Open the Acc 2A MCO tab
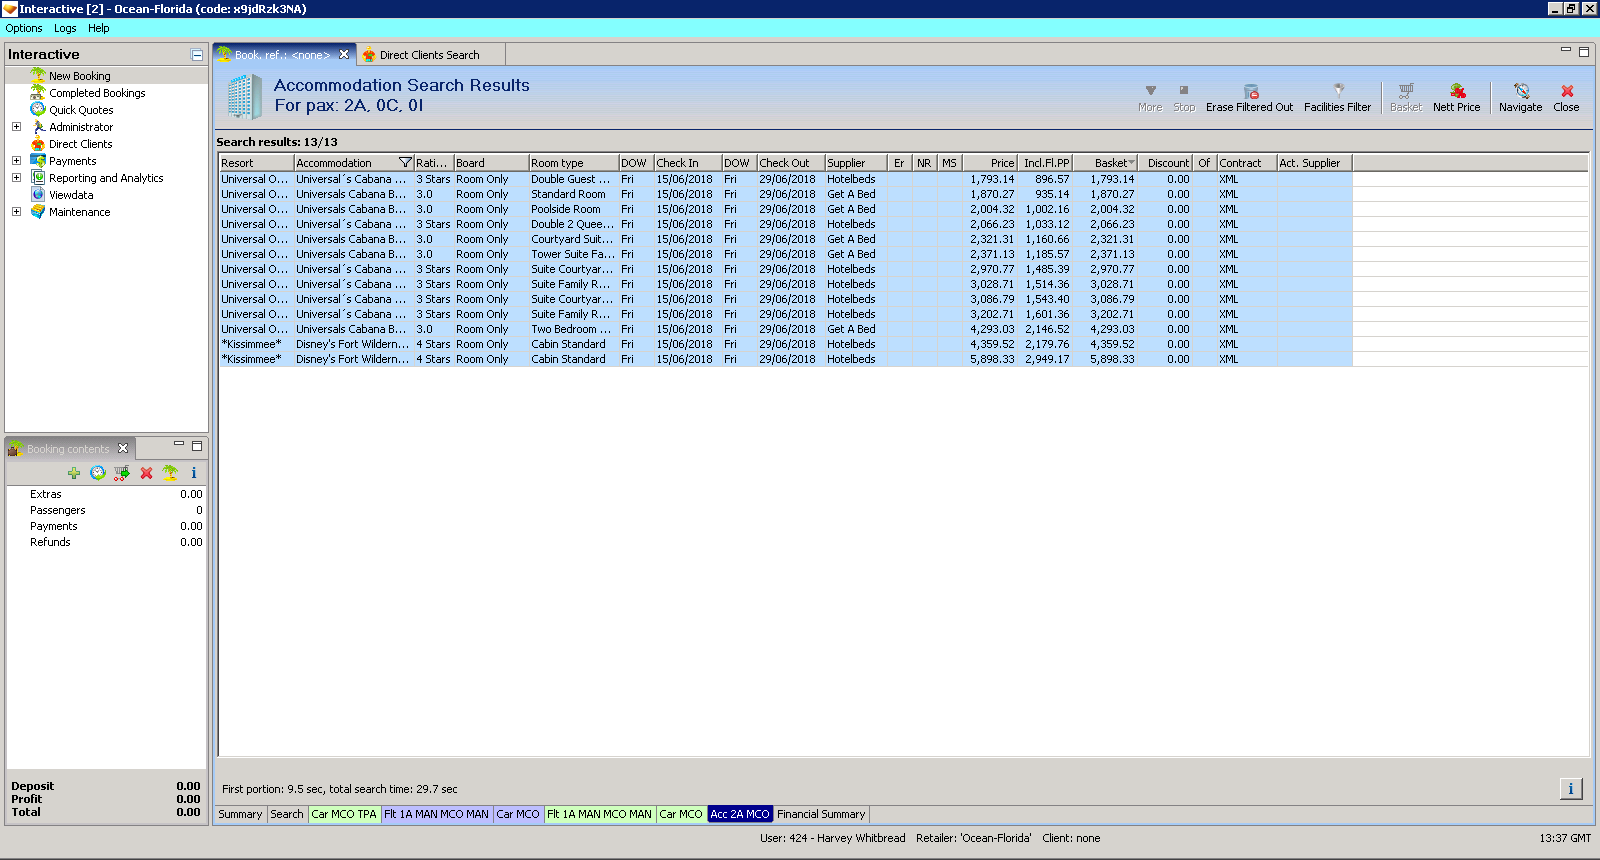Image resolution: width=1600 pixels, height=860 pixels. coord(740,814)
